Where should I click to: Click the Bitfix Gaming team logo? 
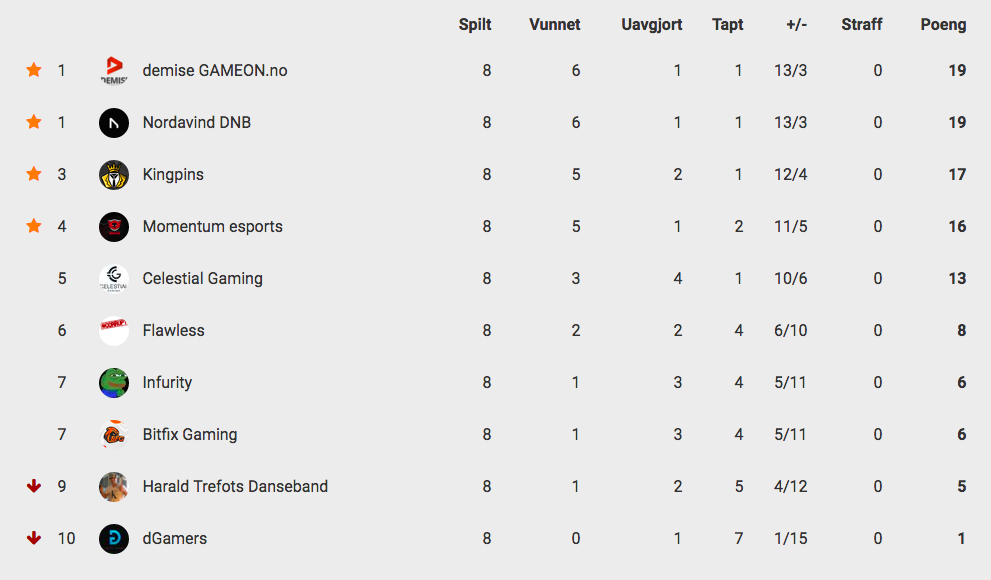click(x=114, y=435)
